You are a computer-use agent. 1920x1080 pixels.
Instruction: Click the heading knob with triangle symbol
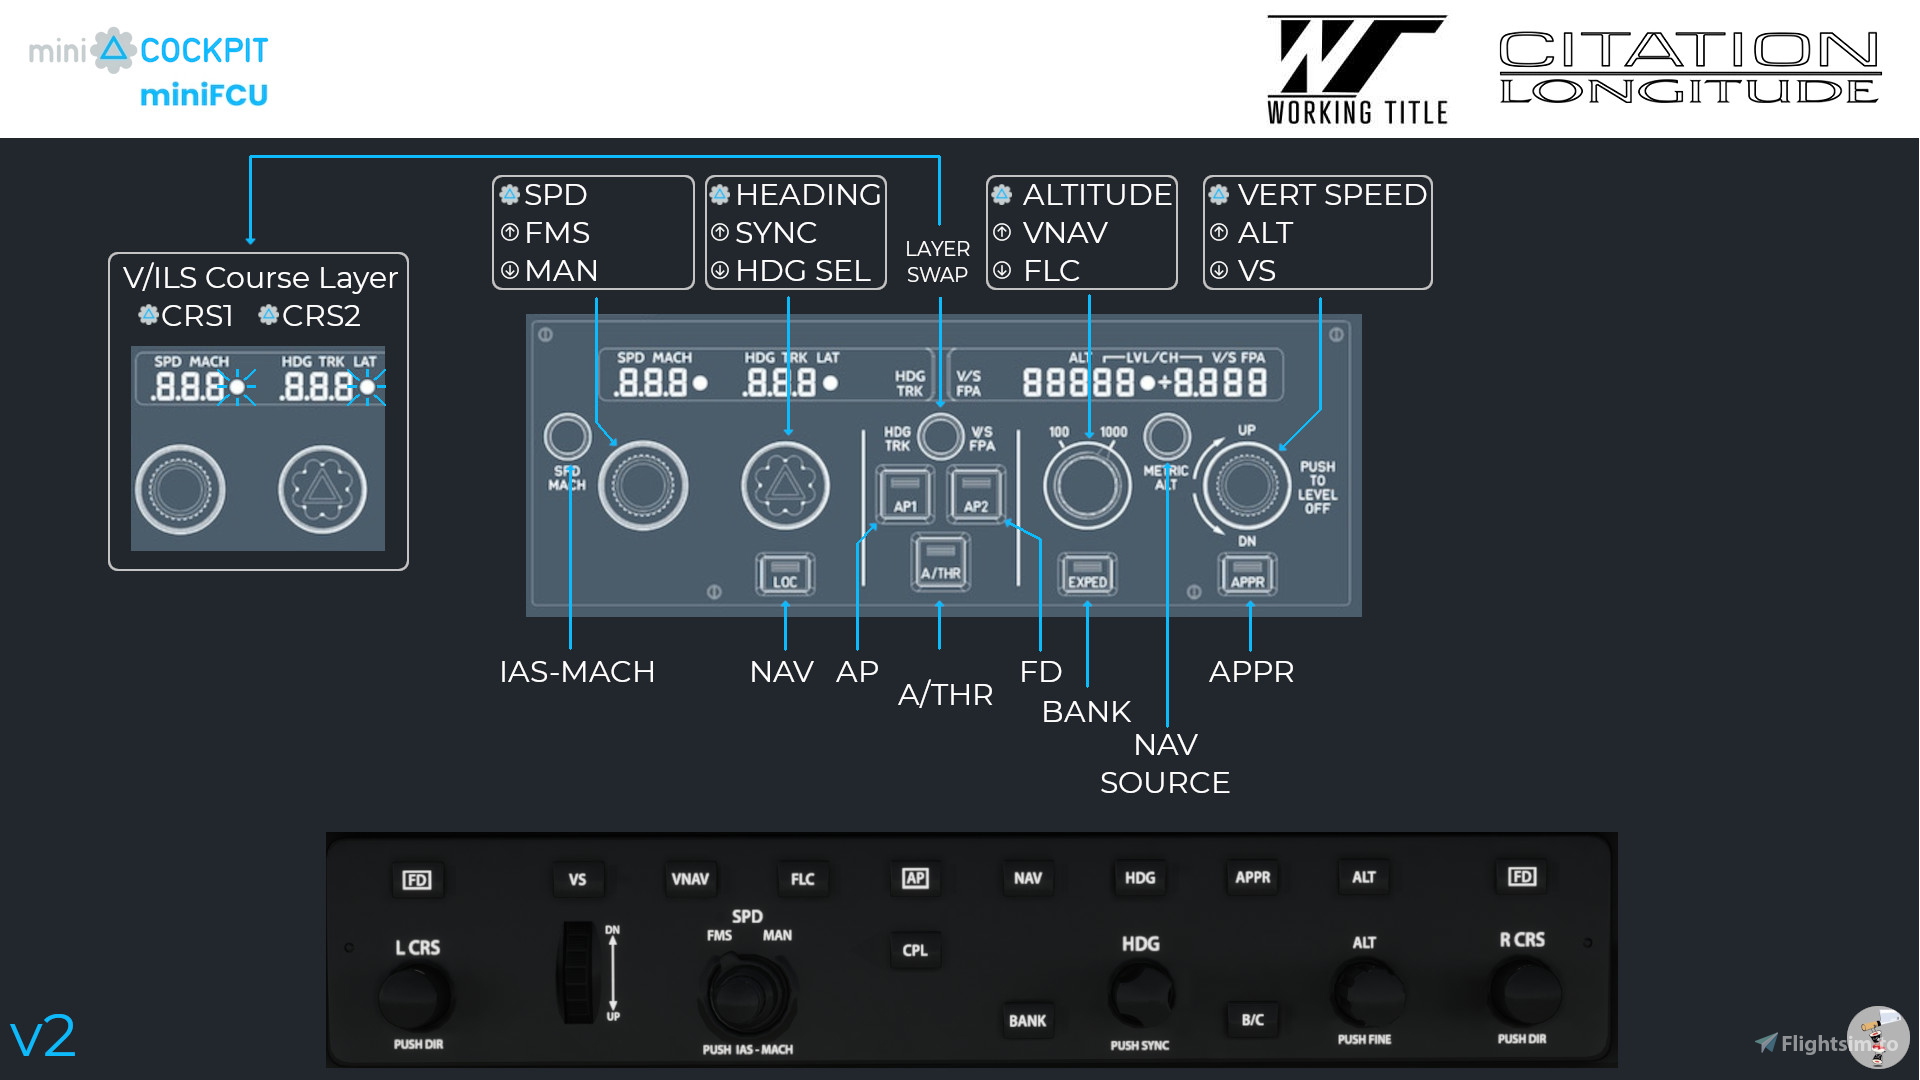[x=785, y=486]
